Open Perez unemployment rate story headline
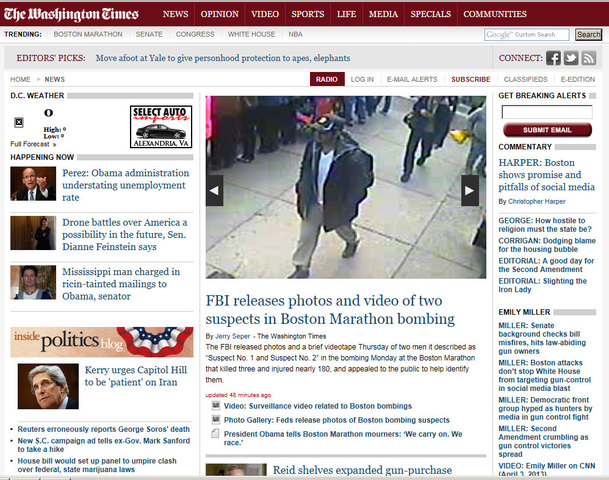Screen dimensions: 609x480 click(x=125, y=185)
